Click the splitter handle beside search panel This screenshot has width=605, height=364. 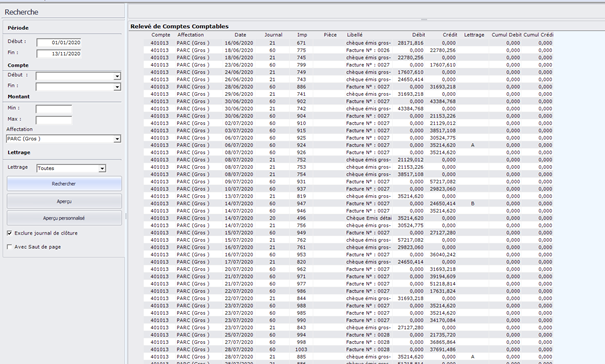pyautogui.click(x=126, y=216)
